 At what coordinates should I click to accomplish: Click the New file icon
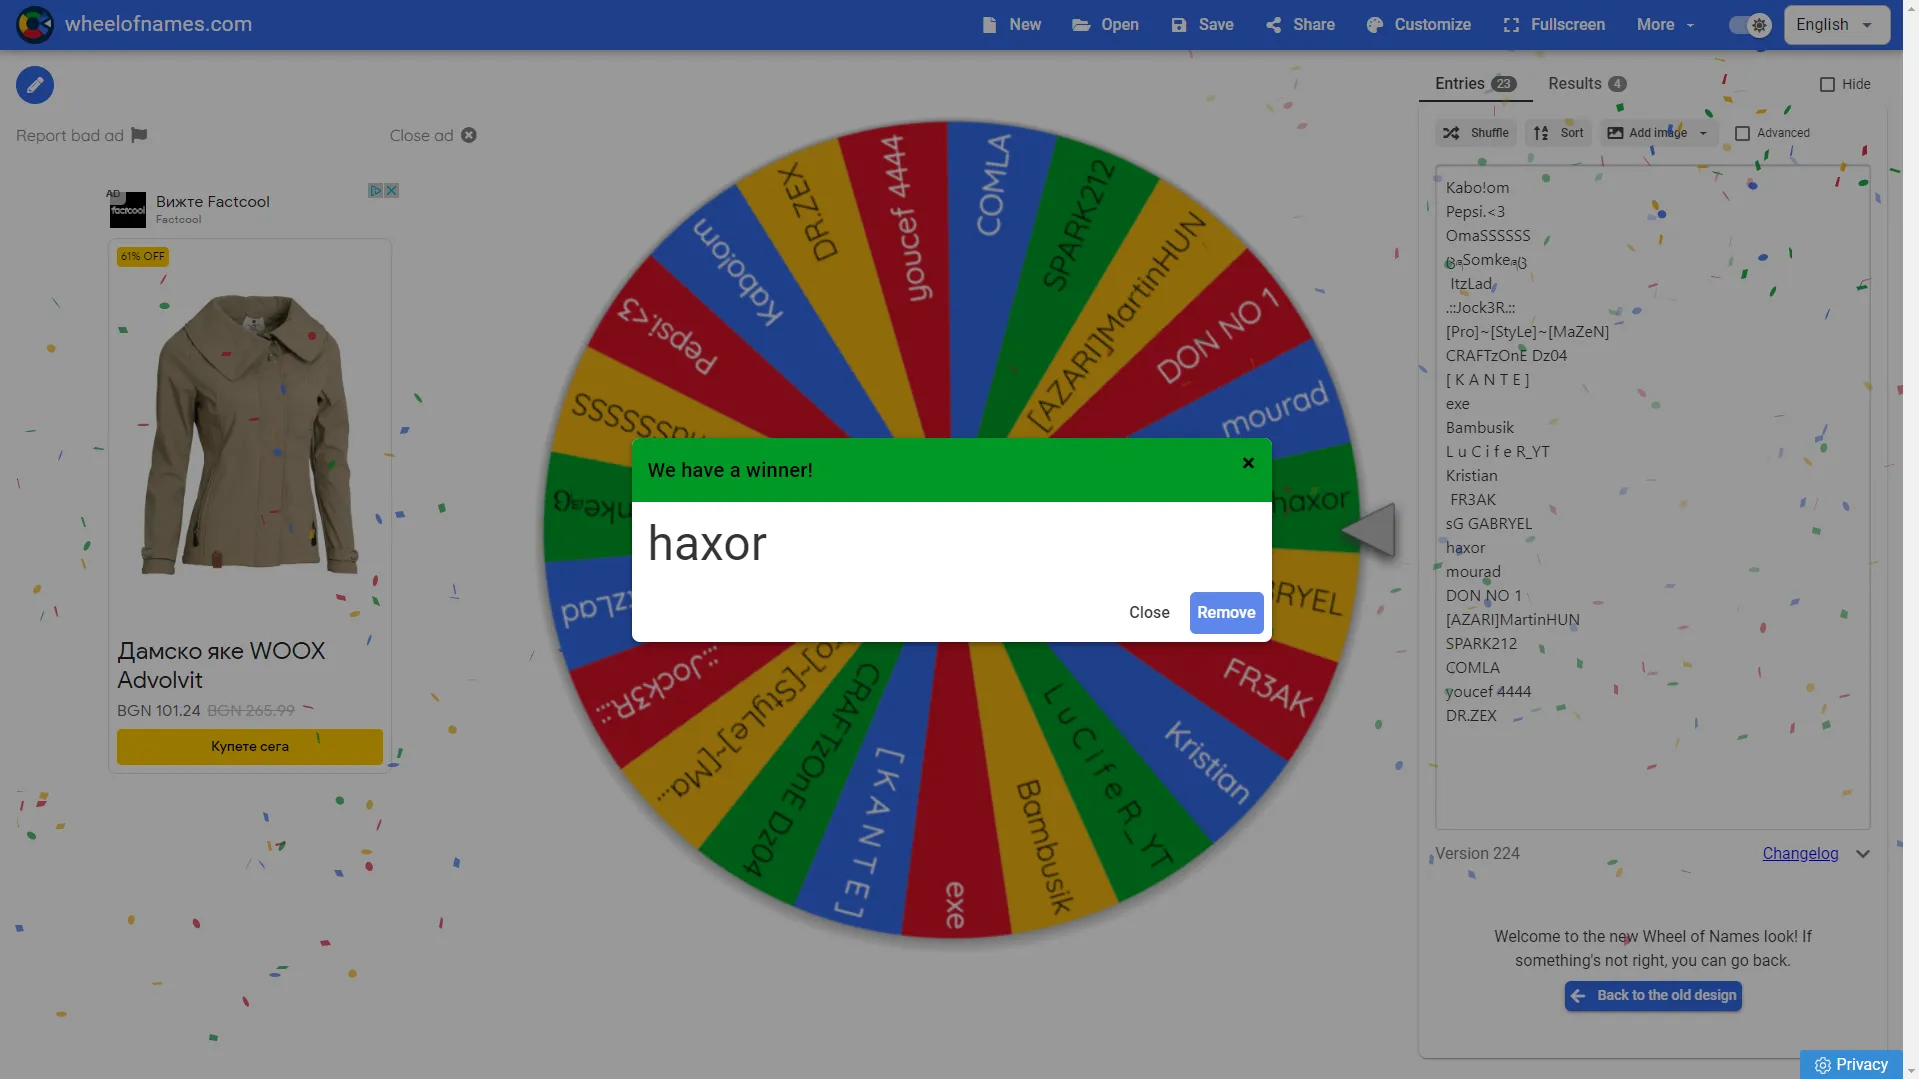click(x=989, y=25)
